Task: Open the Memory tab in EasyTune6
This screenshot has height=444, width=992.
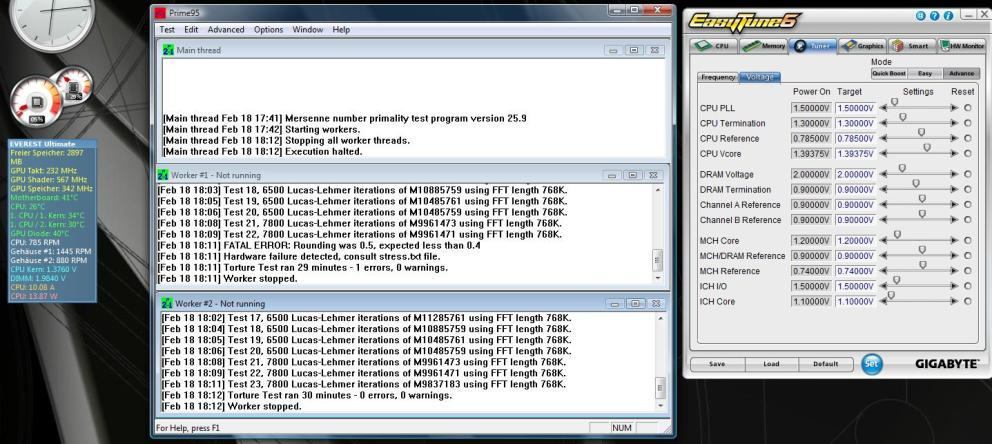Action: [x=764, y=46]
